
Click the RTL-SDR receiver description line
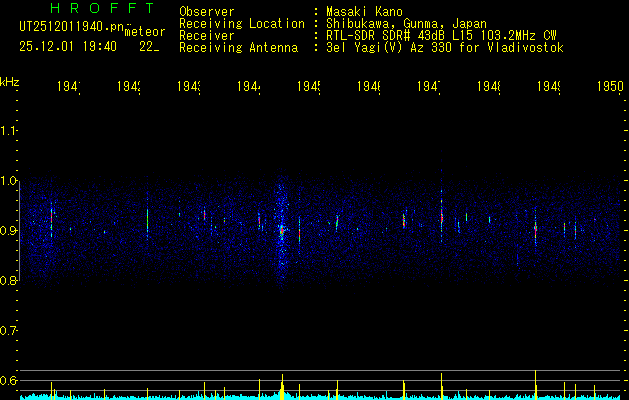tap(441, 35)
